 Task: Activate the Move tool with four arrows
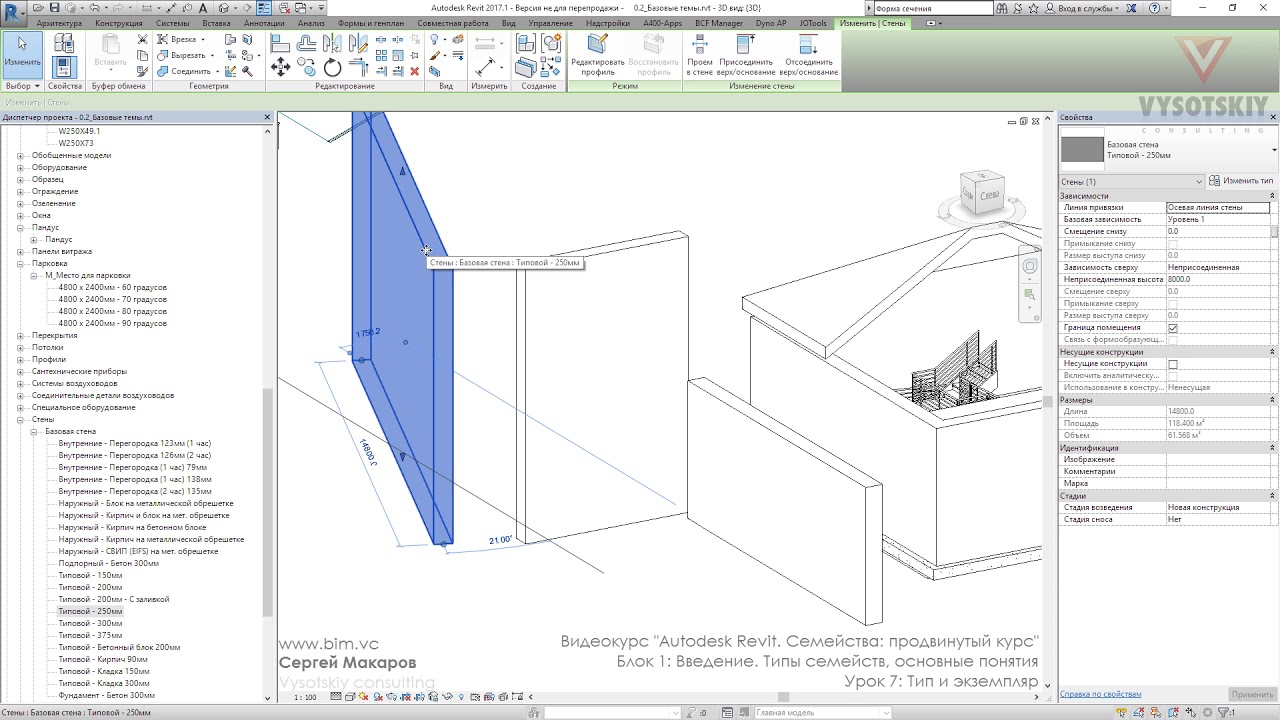coord(280,67)
